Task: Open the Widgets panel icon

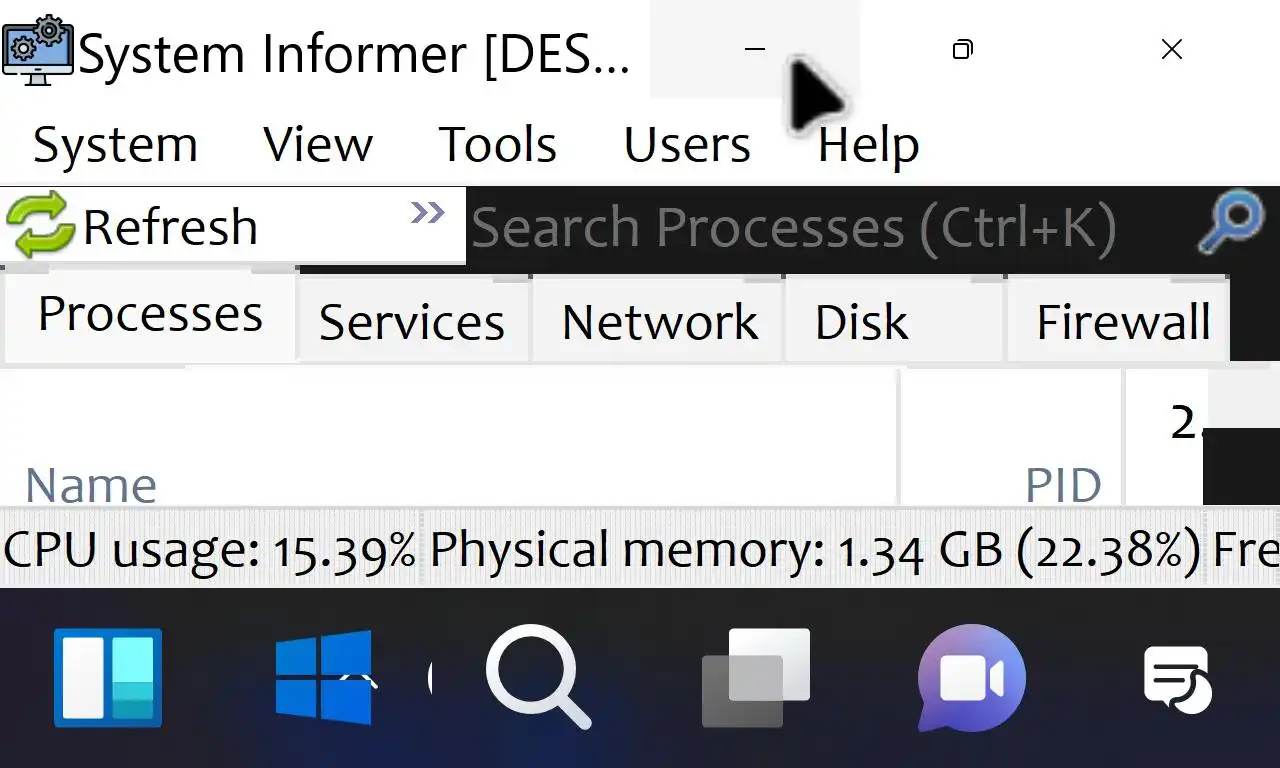Action: [108, 677]
